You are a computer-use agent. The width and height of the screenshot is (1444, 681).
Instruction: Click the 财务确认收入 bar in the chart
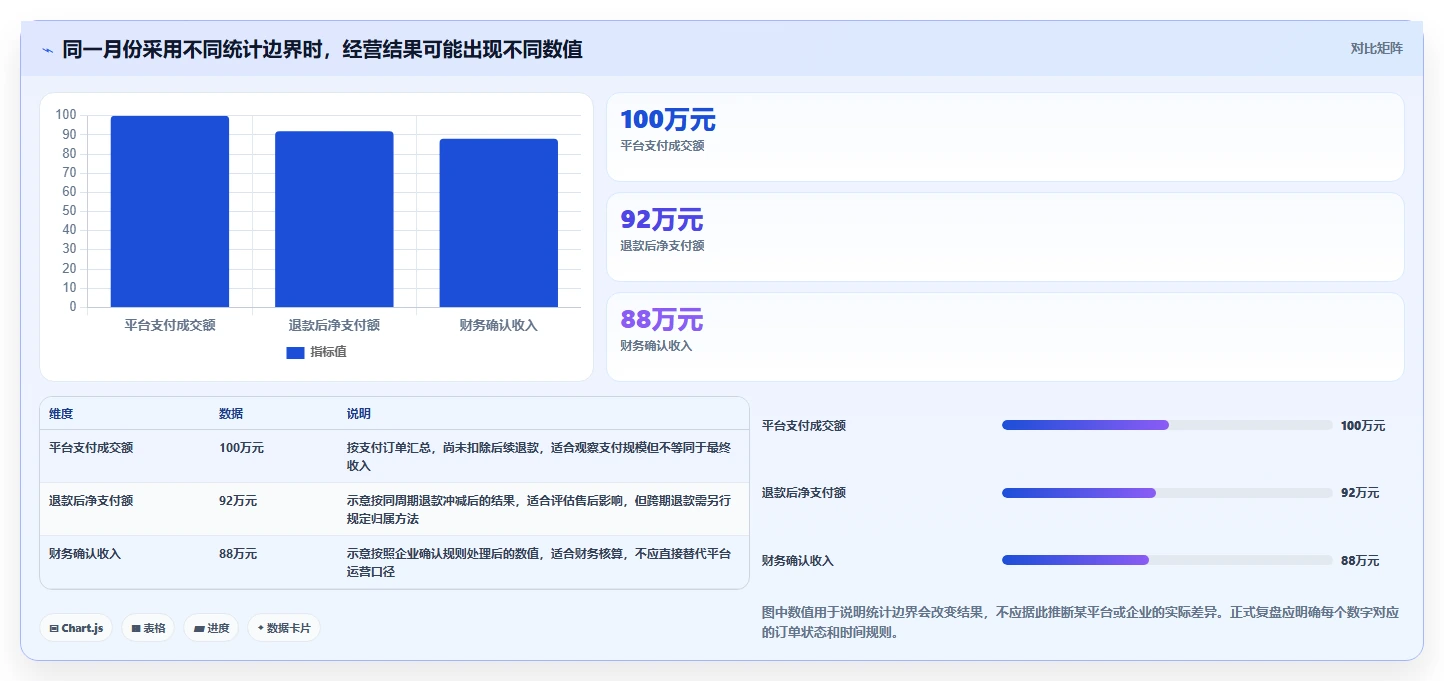(x=499, y=223)
